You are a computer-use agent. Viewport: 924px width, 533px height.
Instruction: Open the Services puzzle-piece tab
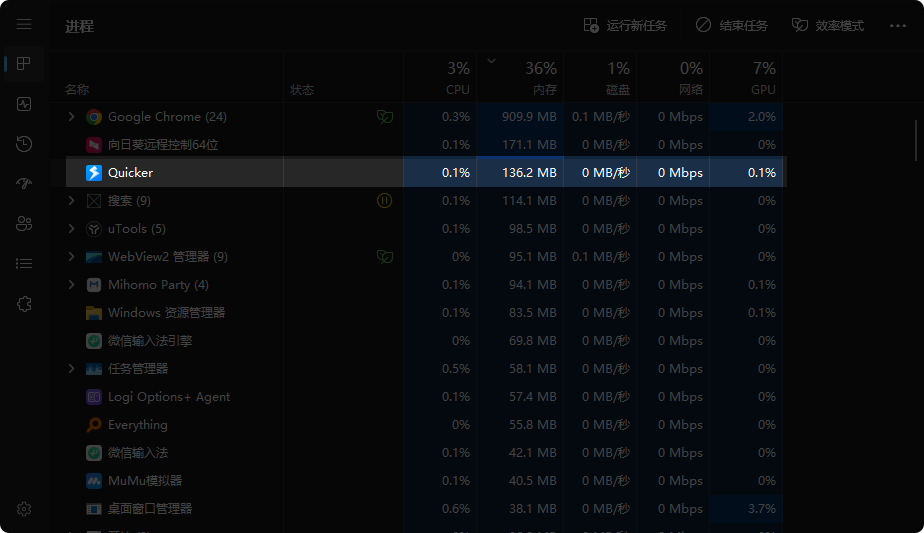tap(24, 304)
